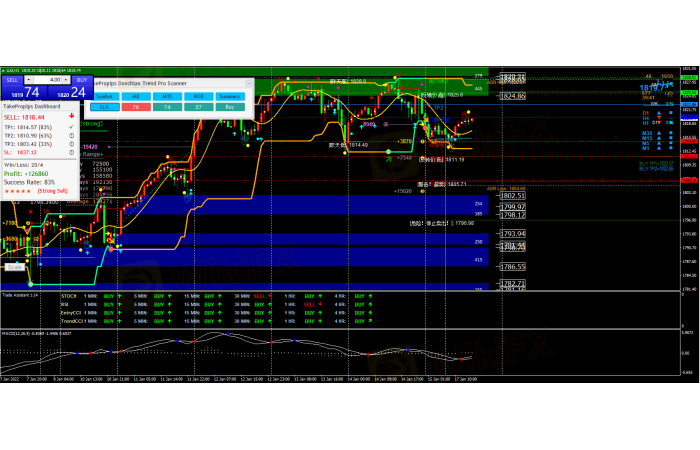This screenshot has width=700, height=450.
Task: Select the M15 tab in Trend Scanner
Action: tap(166, 96)
